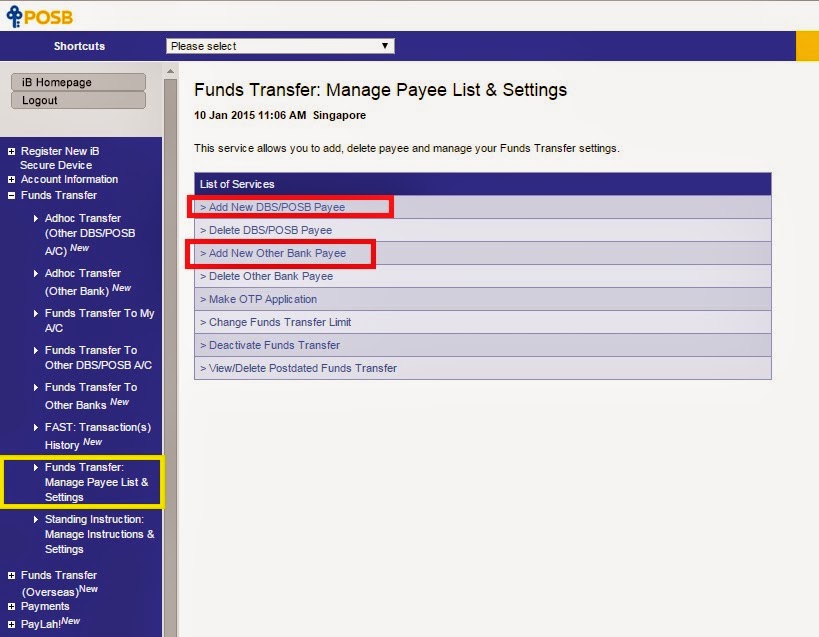The height and width of the screenshot is (637, 819).
Task: Click sidebar scrollbar up arrow
Action: pyautogui.click(x=170, y=71)
